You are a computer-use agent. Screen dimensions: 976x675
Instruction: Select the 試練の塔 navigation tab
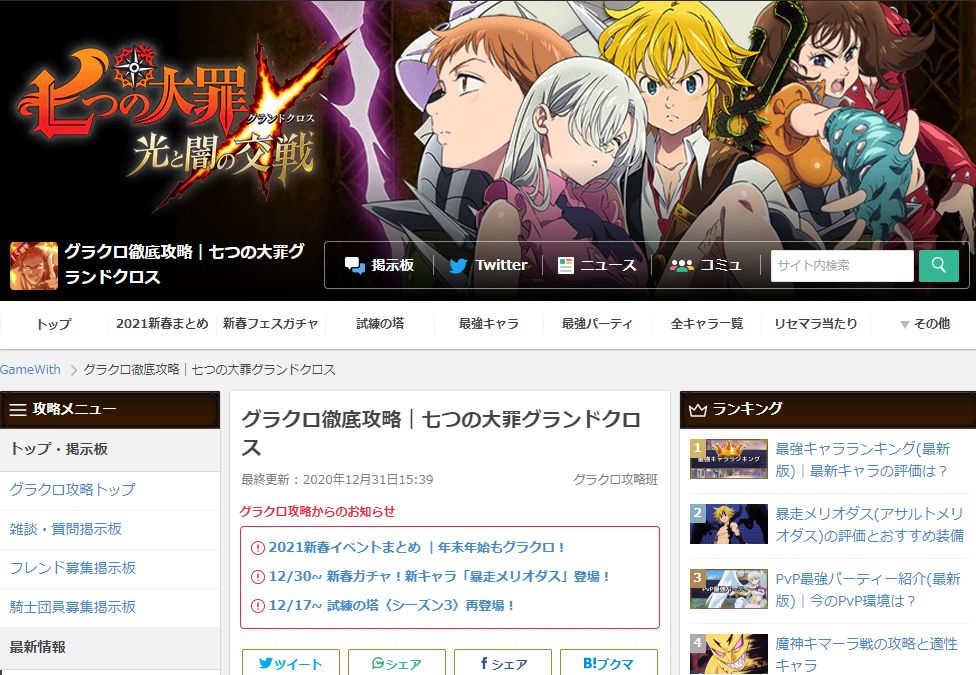[380, 324]
